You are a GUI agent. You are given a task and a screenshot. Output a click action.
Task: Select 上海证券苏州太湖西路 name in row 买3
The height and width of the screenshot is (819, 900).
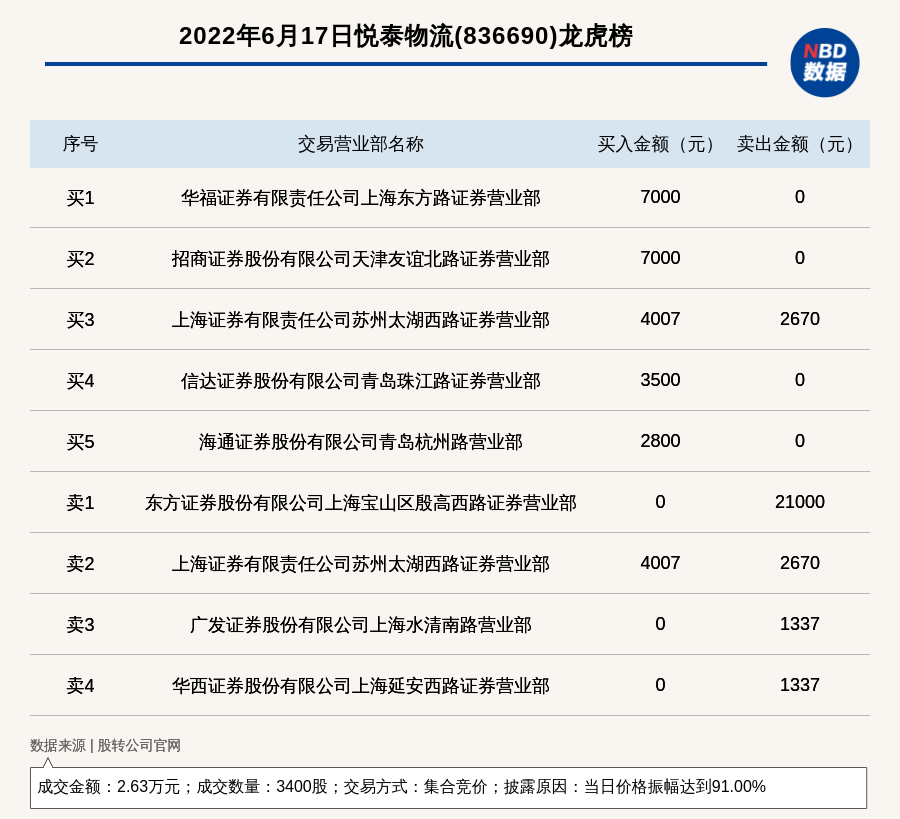(x=360, y=320)
